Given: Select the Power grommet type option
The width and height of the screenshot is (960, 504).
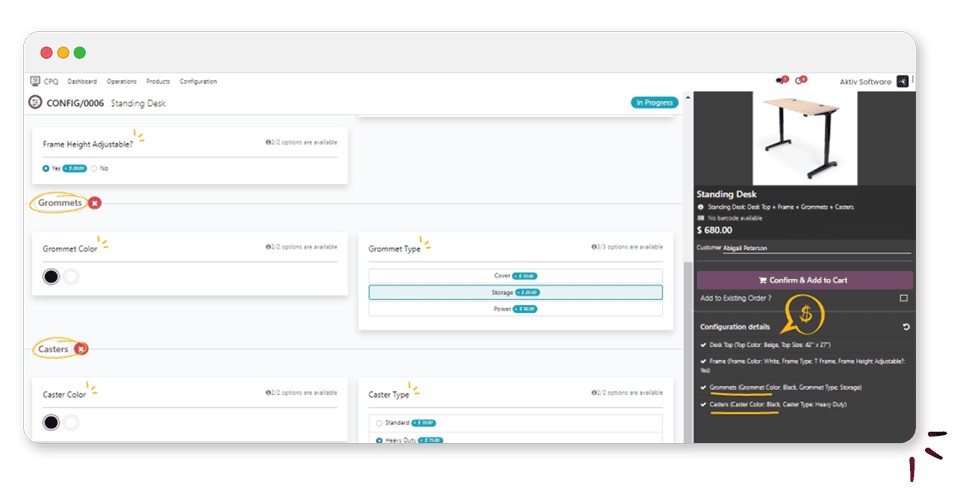Looking at the screenshot, I should (x=515, y=309).
